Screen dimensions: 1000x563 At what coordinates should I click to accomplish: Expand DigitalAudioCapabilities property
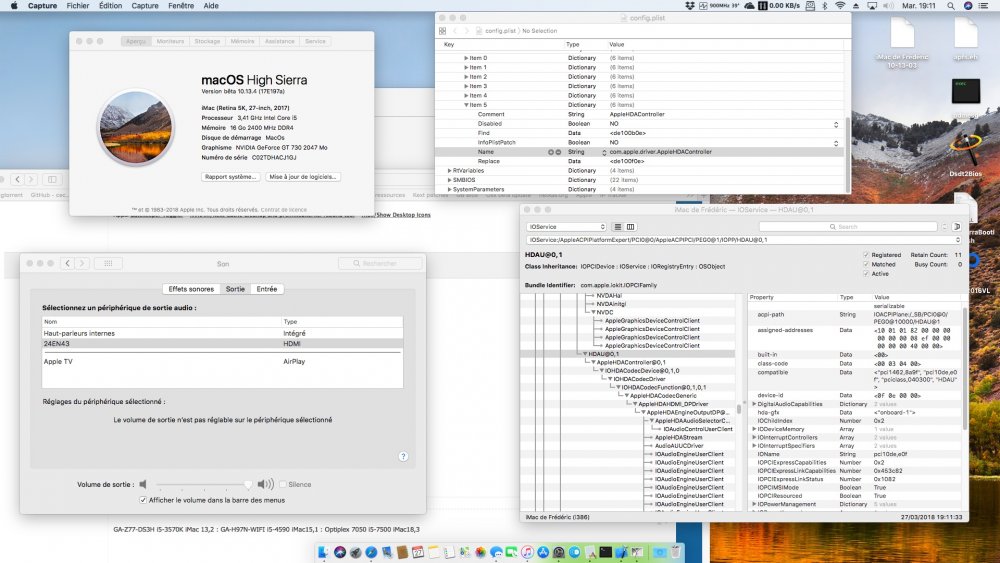[754, 404]
